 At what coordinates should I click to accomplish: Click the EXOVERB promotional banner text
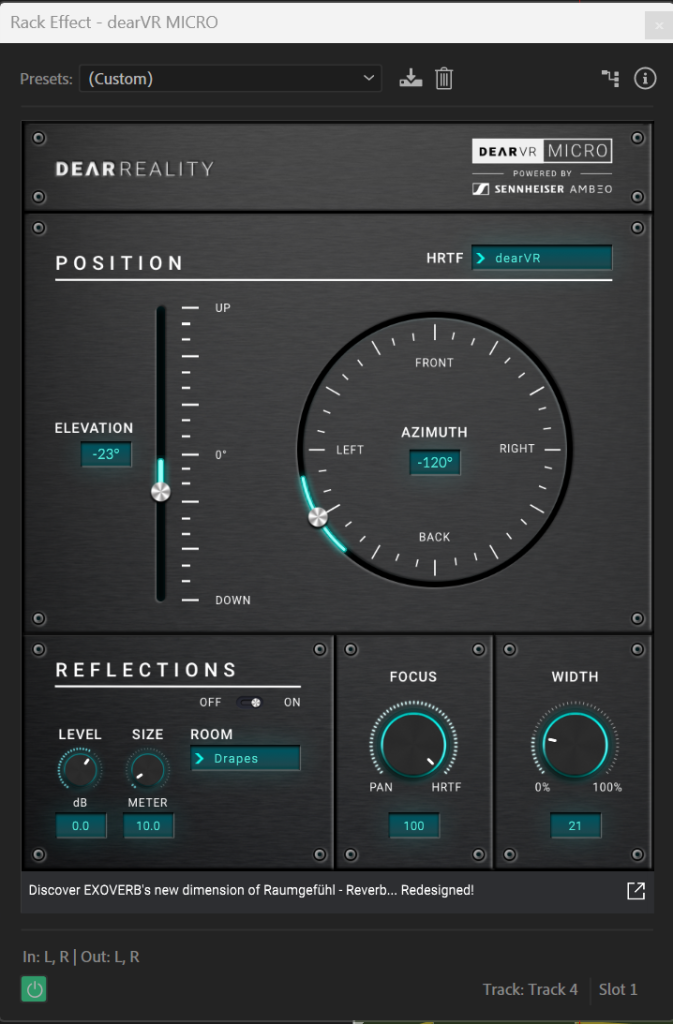pyautogui.click(x=250, y=890)
